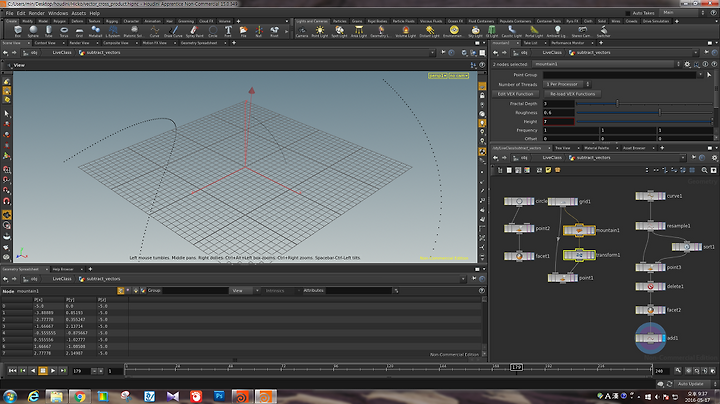Add an Area Light from the shelf
The width and height of the screenshot is (720, 404).
click(x=359, y=31)
